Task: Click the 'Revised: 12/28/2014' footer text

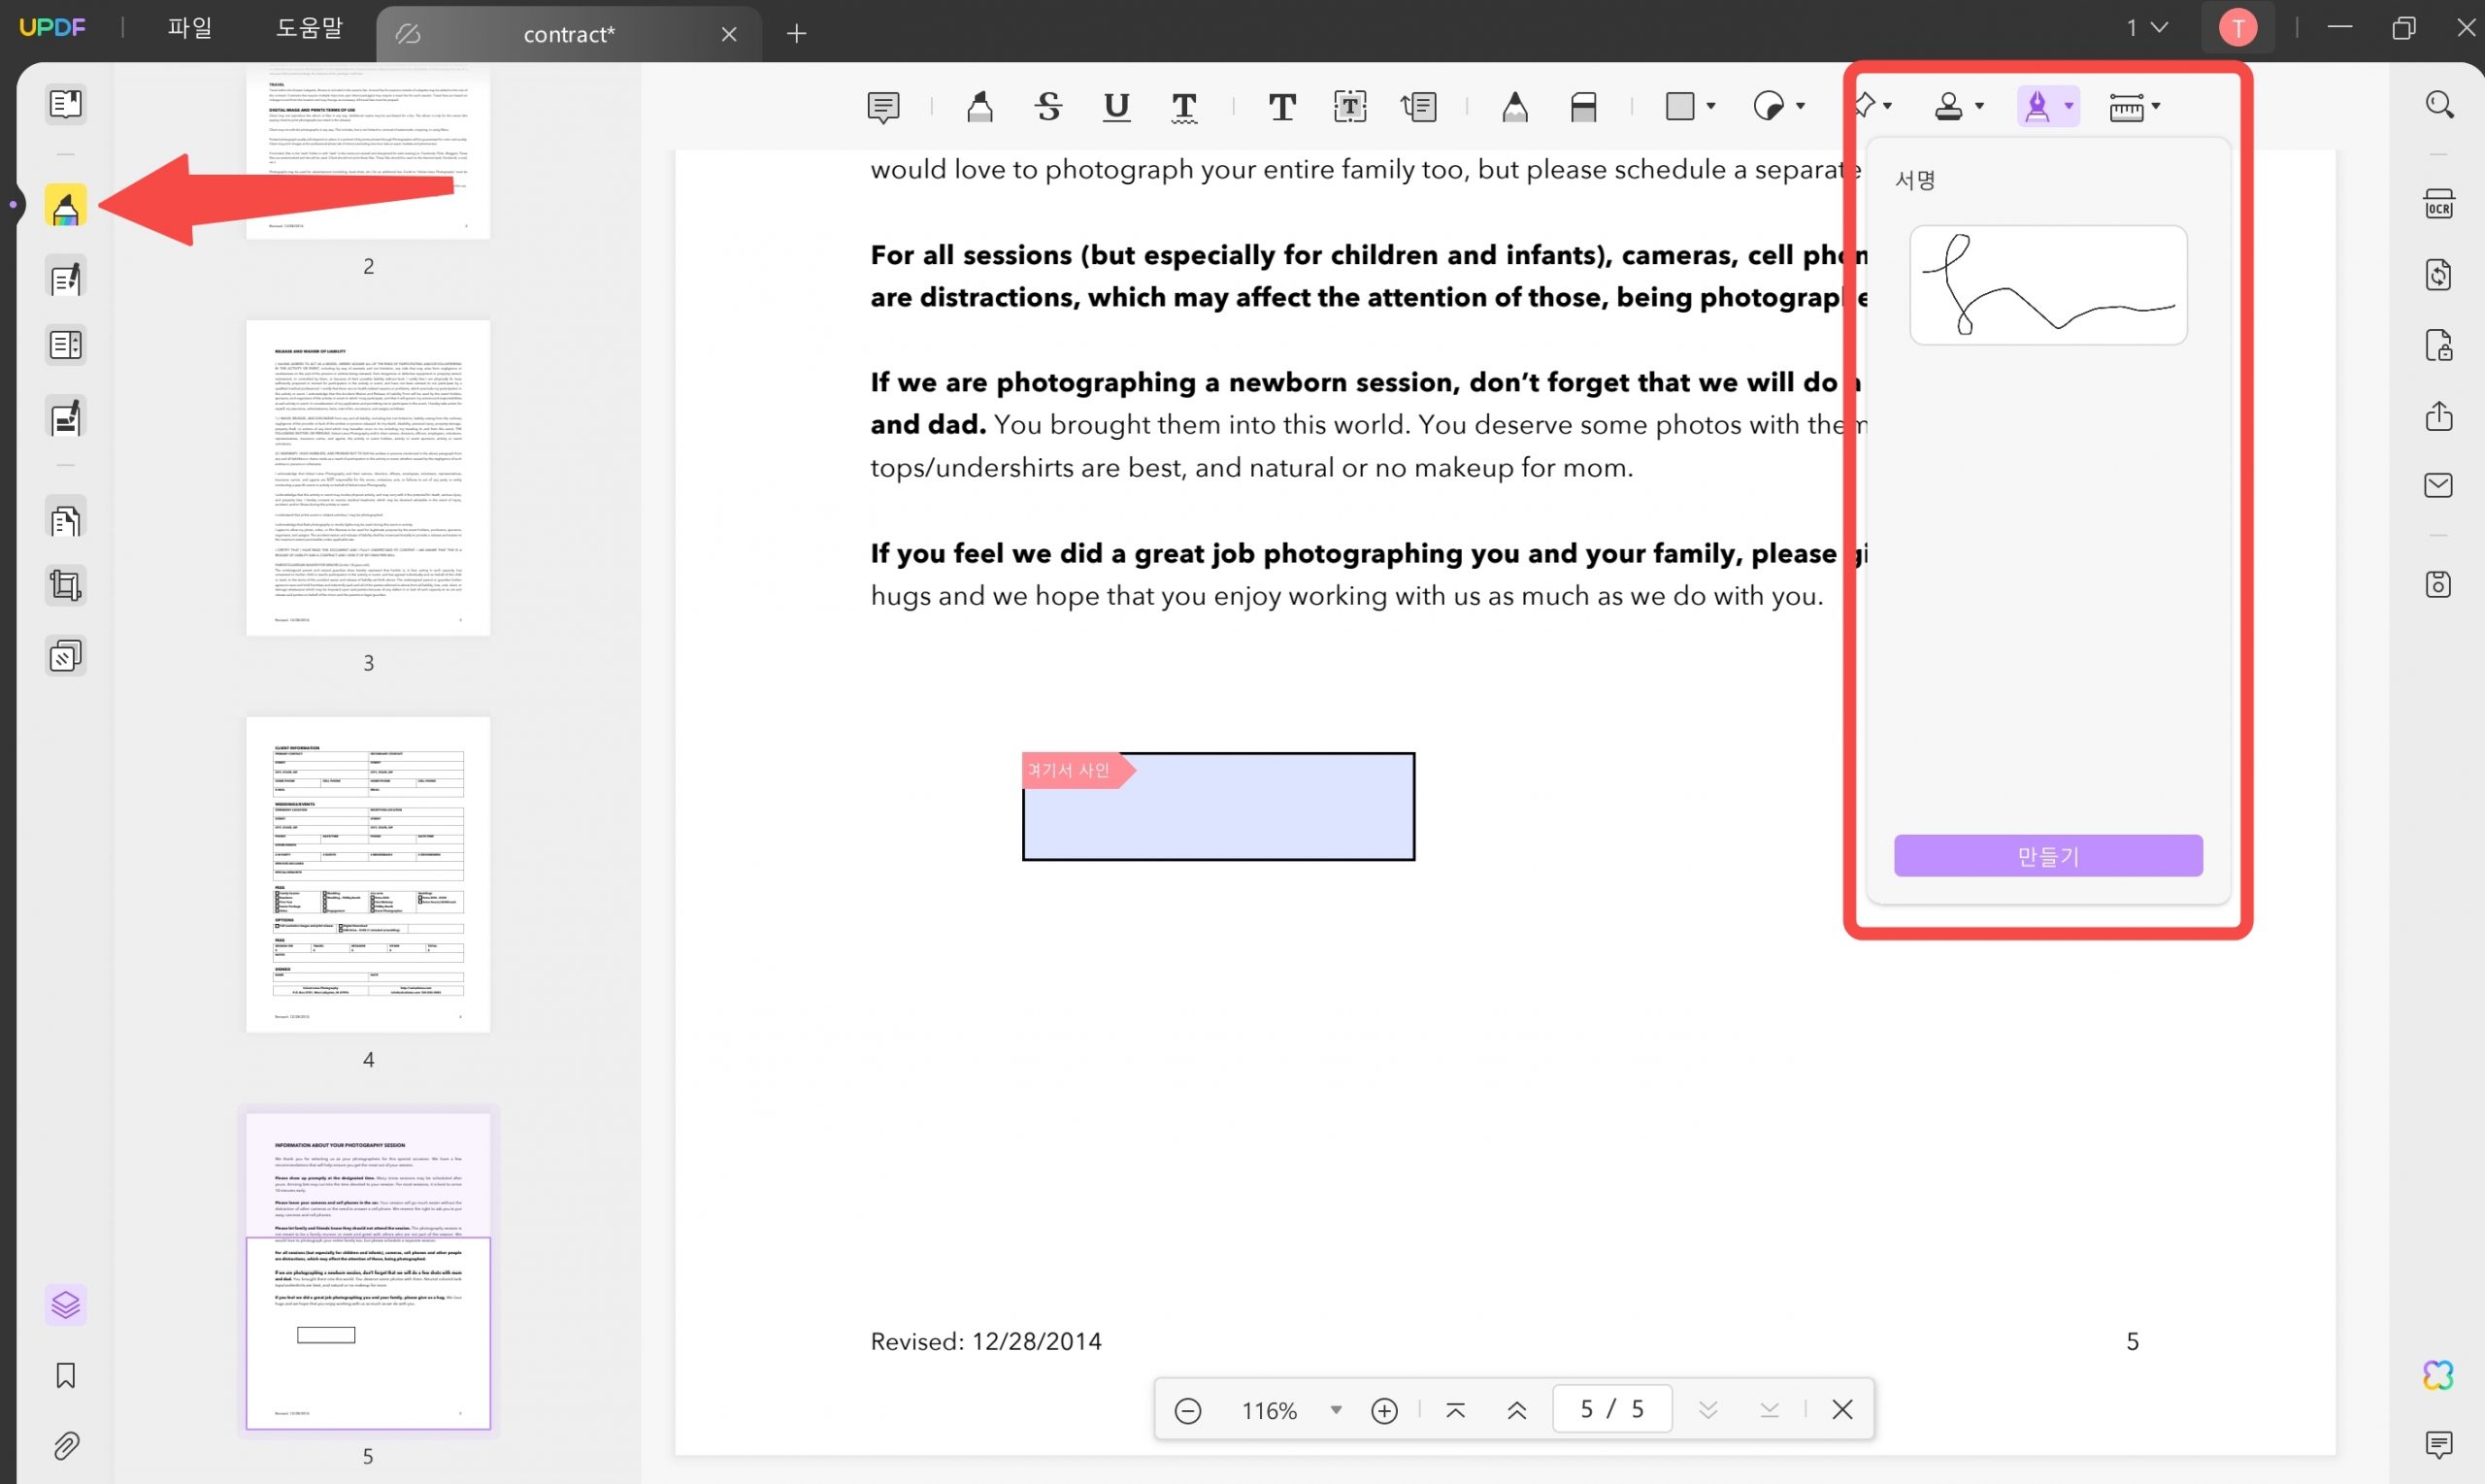Action: pyautogui.click(x=986, y=1341)
